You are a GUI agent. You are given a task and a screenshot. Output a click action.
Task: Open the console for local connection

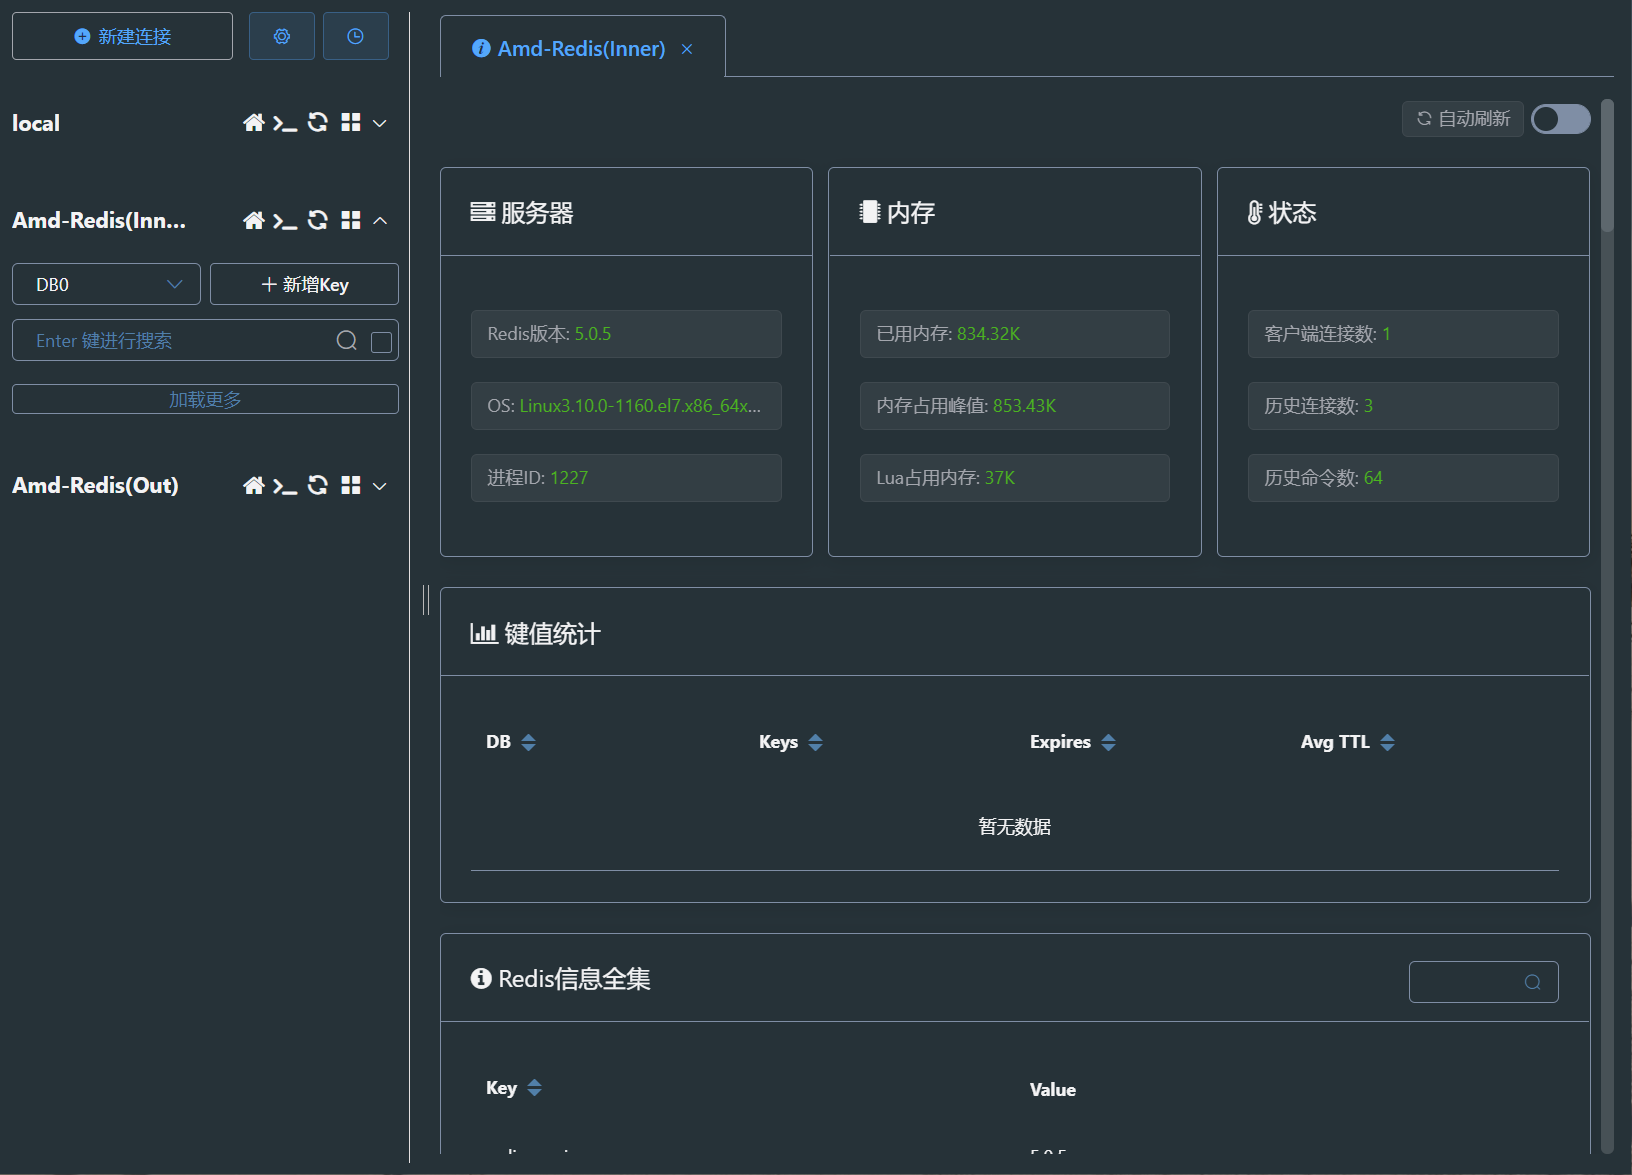[x=285, y=122]
